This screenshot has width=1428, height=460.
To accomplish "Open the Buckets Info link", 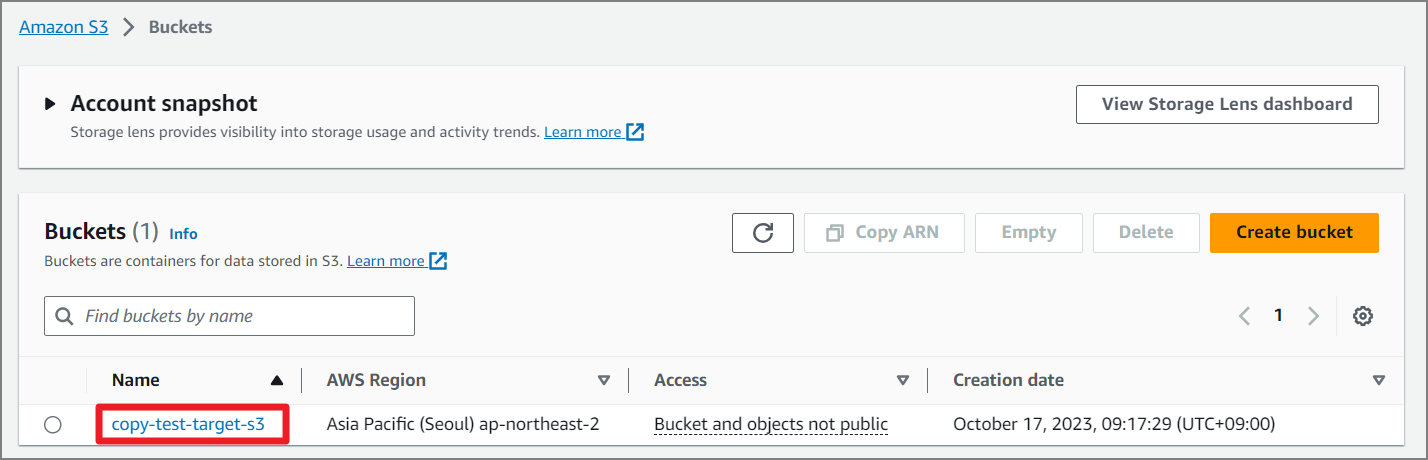I will (183, 234).
